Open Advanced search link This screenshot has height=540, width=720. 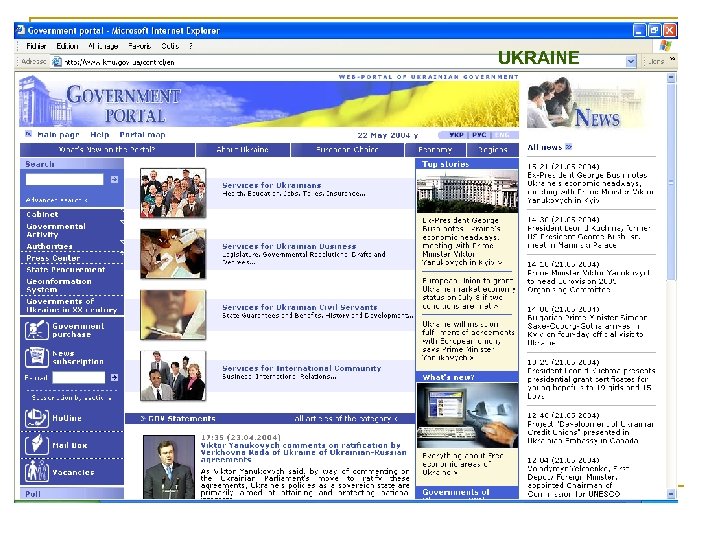click(x=56, y=200)
